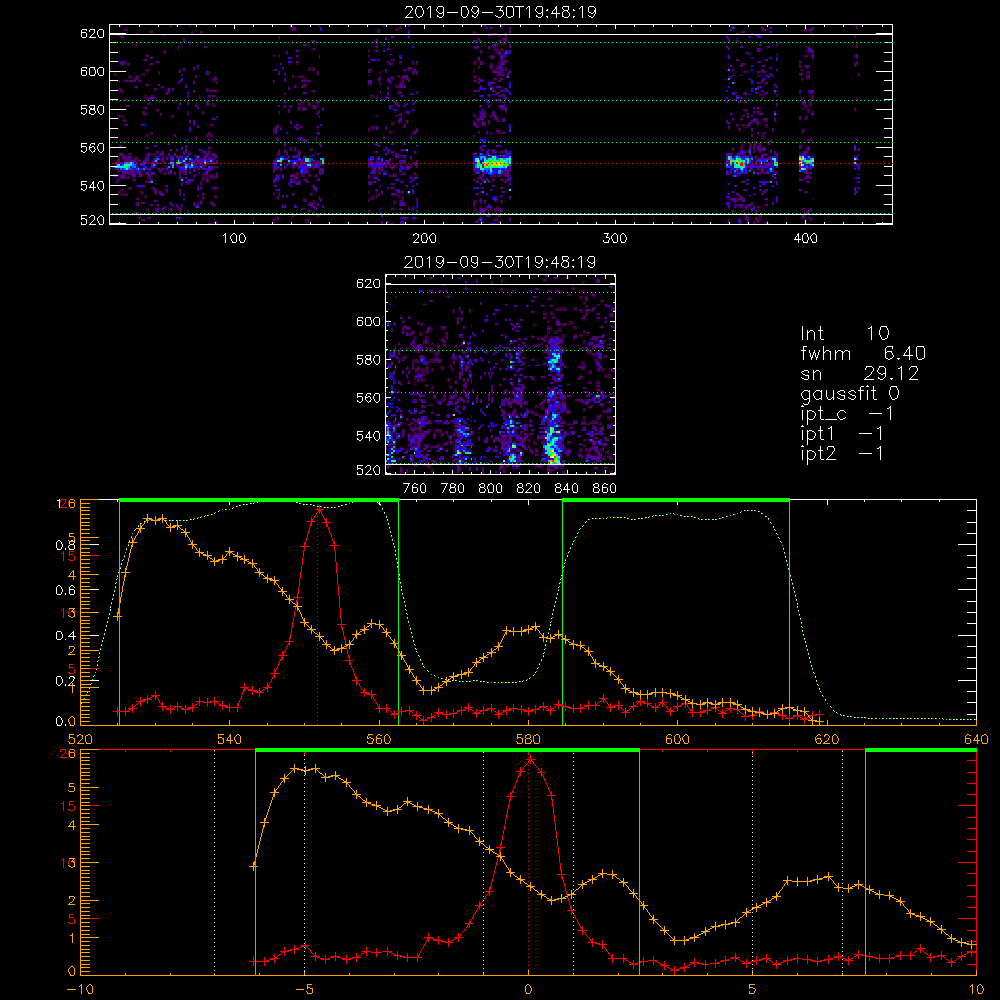This screenshot has width=1000, height=1000.
Task: Click the 800 tick label under small spectrogram
Action: [490, 489]
